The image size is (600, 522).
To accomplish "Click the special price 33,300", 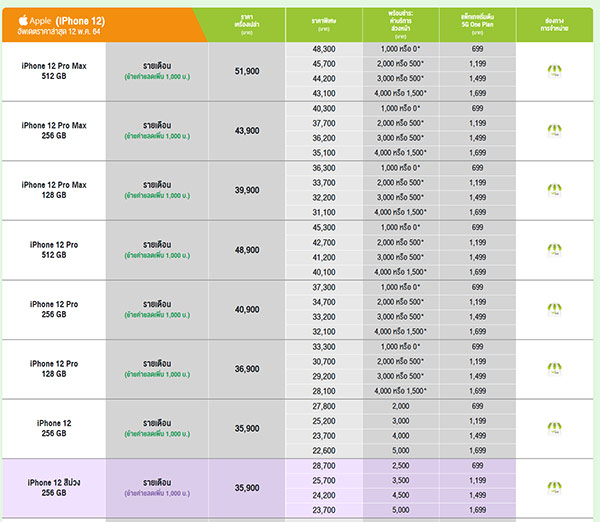I will pos(324,347).
